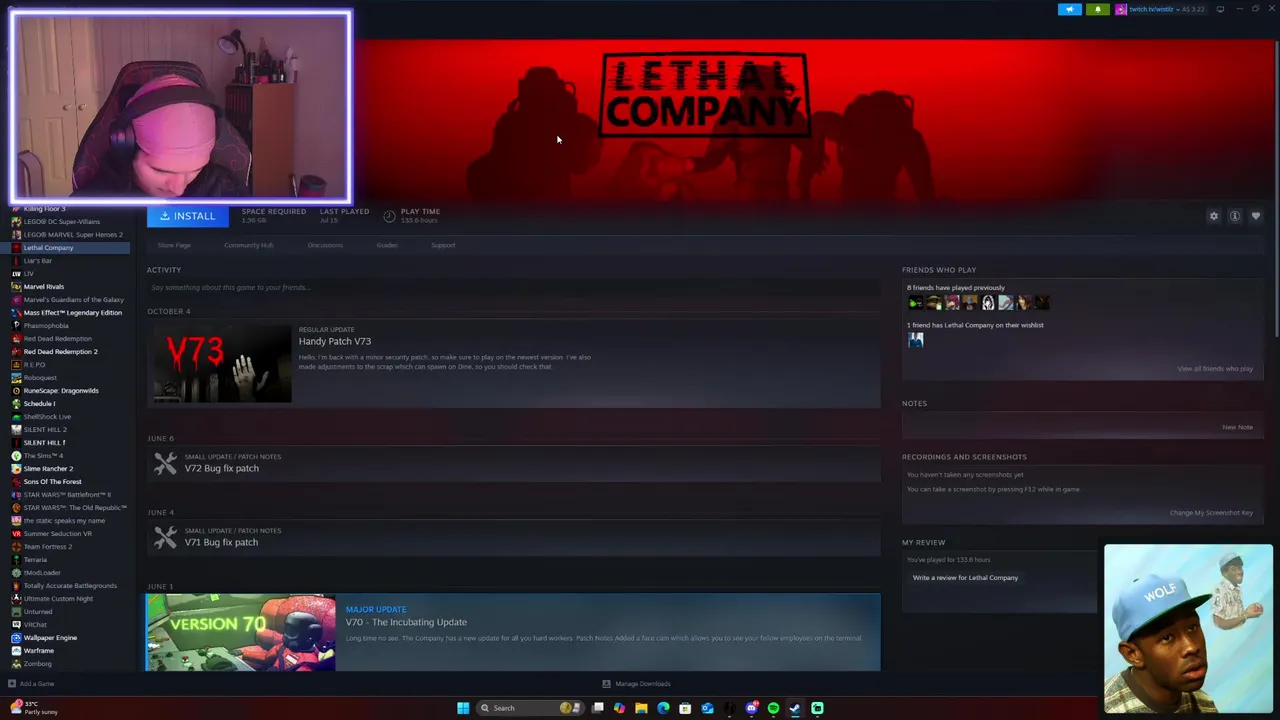Click the Slime Rancher 2 game icon
This screenshot has width=1280, height=720.
(16, 469)
